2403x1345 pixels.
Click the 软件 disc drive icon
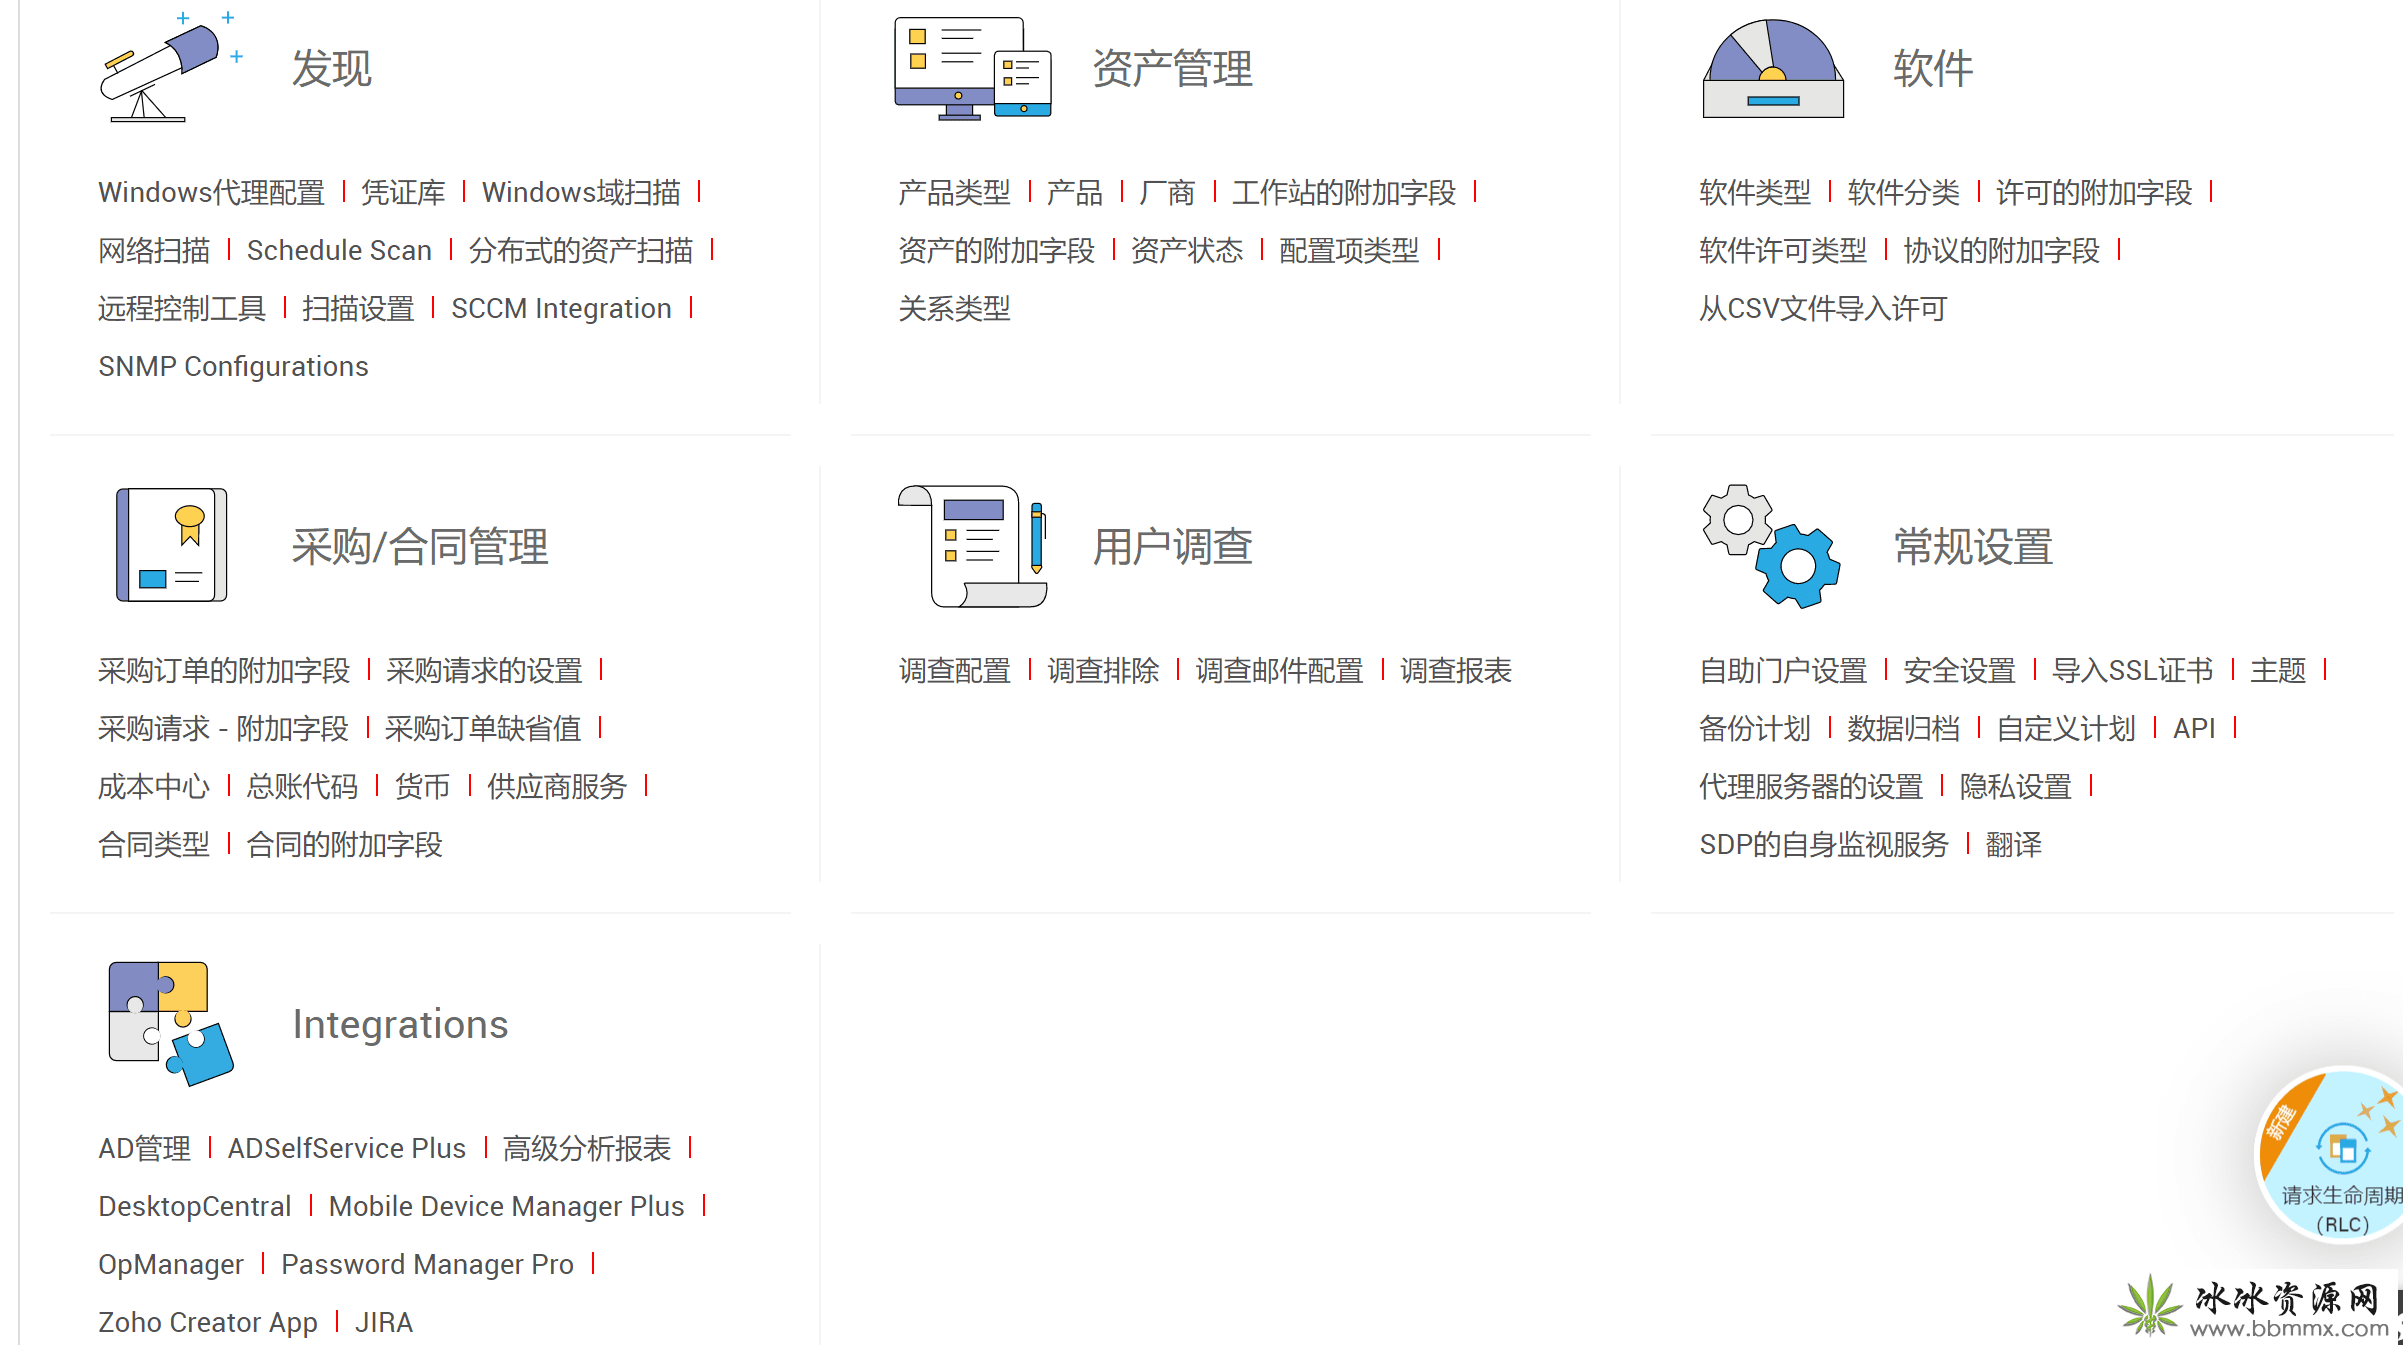1773,68
